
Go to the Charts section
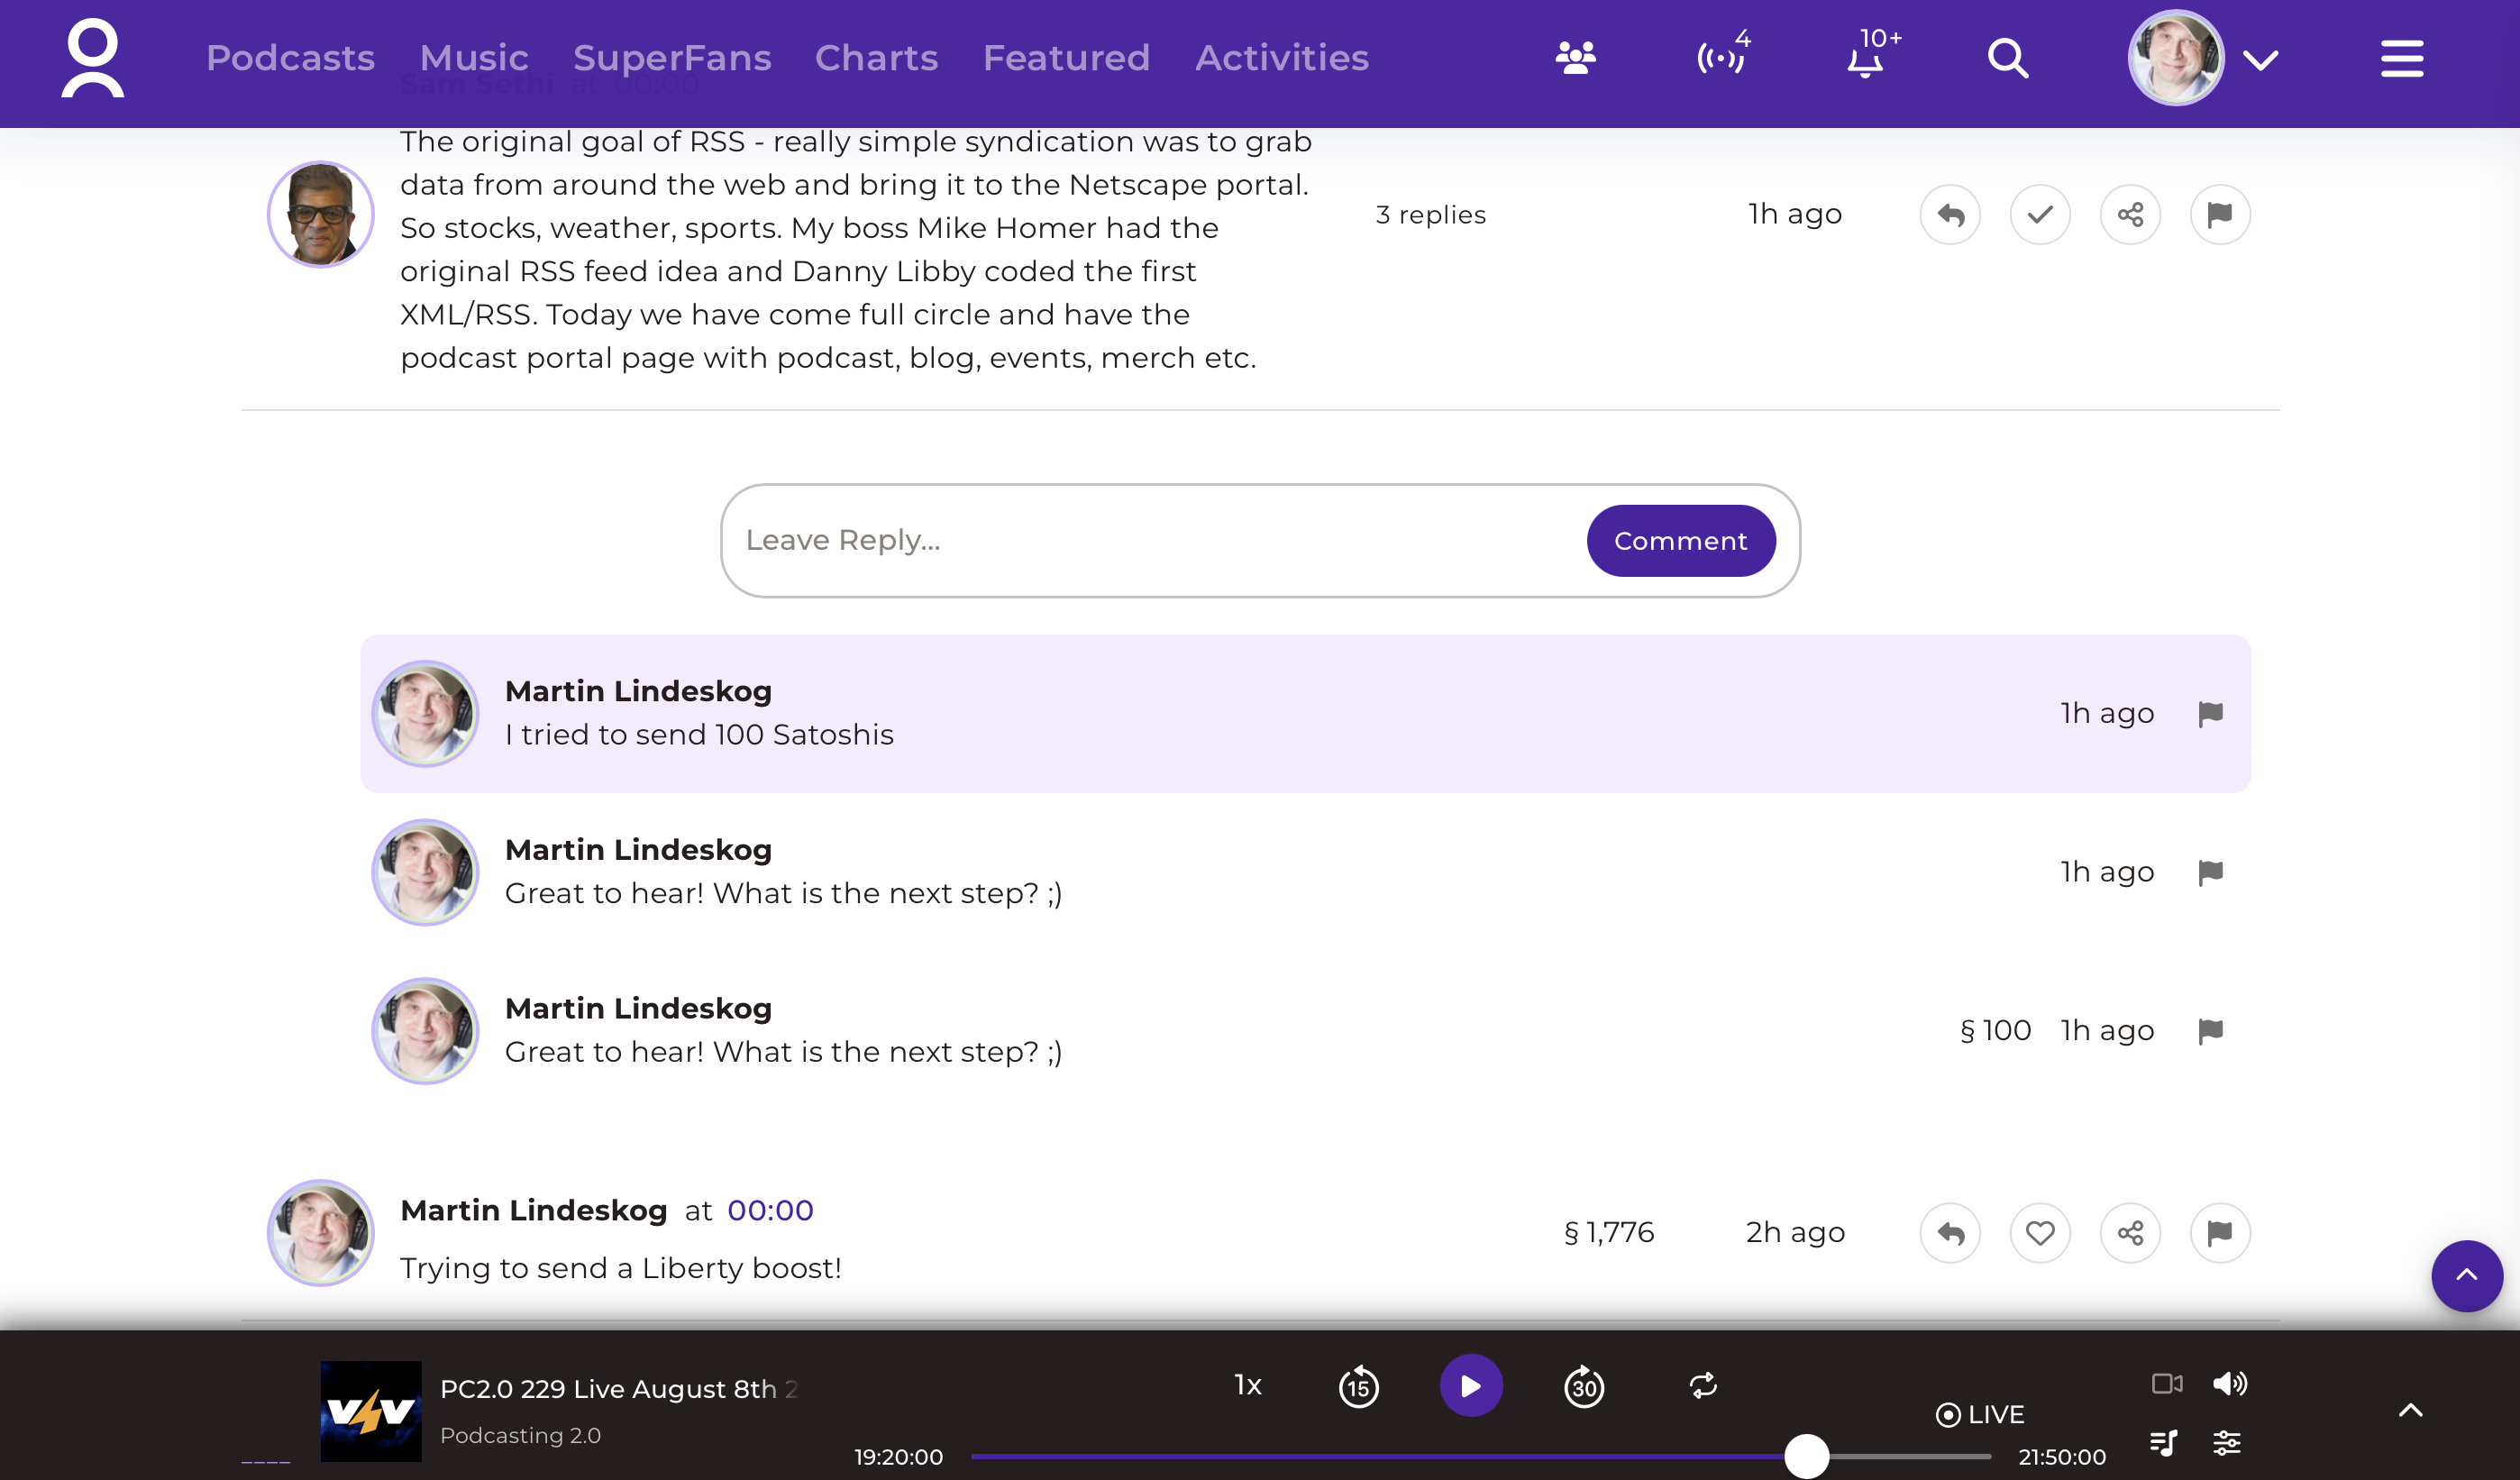pos(876,58)
